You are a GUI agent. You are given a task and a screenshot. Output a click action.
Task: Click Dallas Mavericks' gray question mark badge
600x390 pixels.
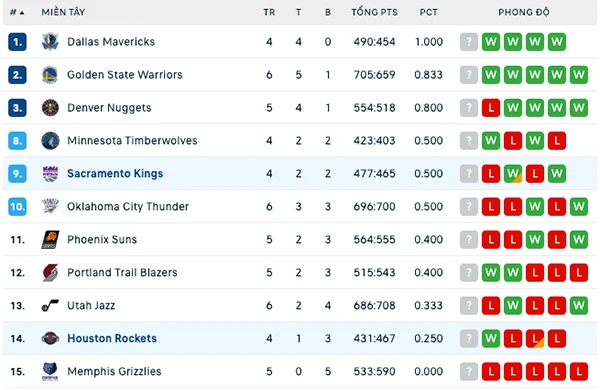(469, 42)
